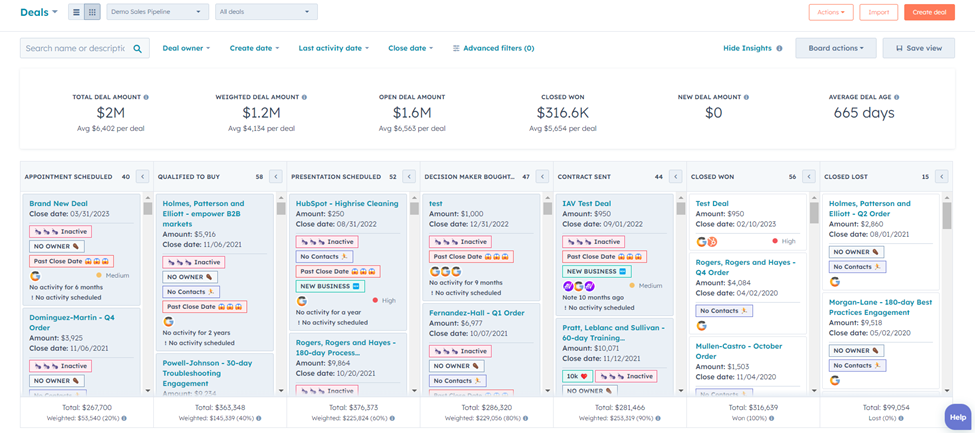Click the search magnifier icon
Image resolution: width=975 pixels, height=433 pixels.
pyautogui.click(x=137, y=49)
